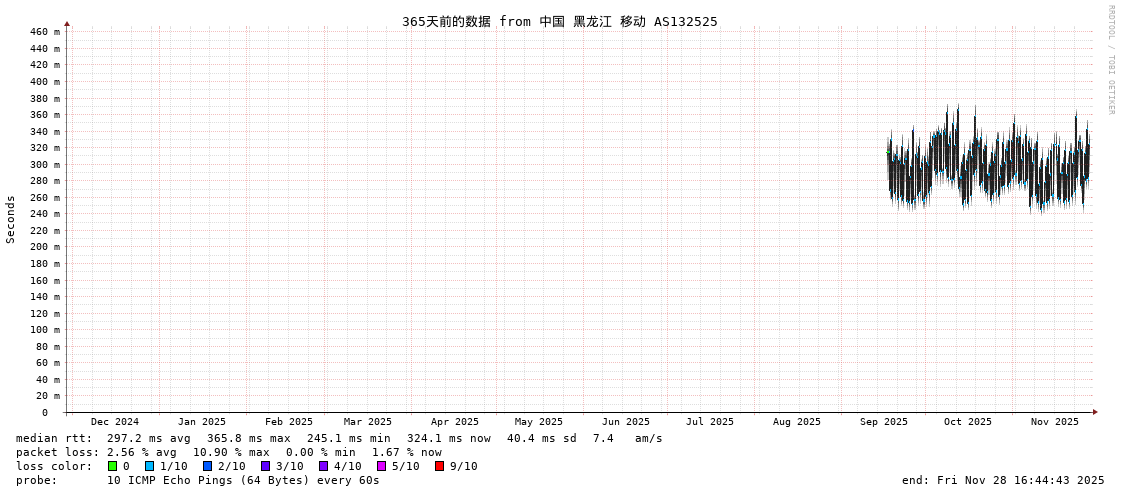Click the green 0 loss color swatch
The image size is (1121, 494).
(113, 466)
